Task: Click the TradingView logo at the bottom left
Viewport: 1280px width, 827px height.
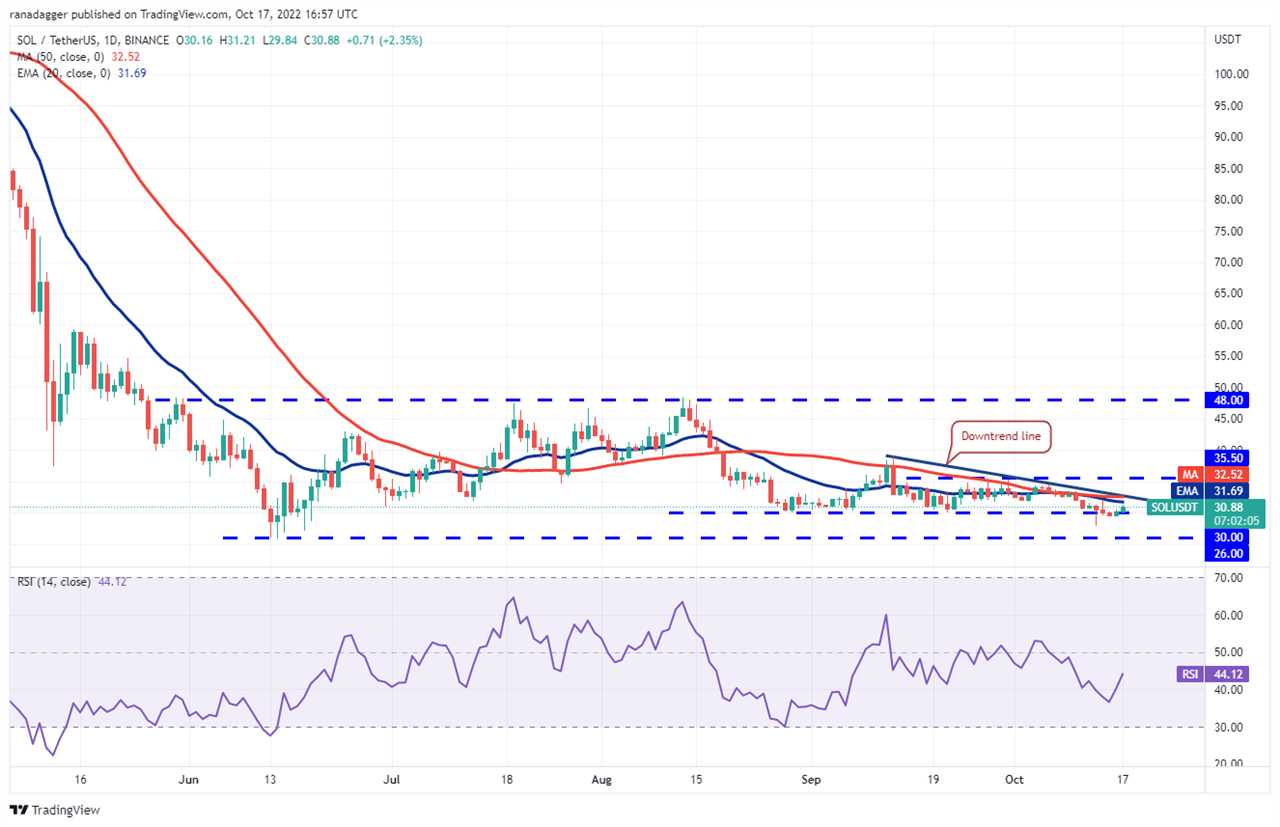Action: pyautogui.click(x=56, y=810)
